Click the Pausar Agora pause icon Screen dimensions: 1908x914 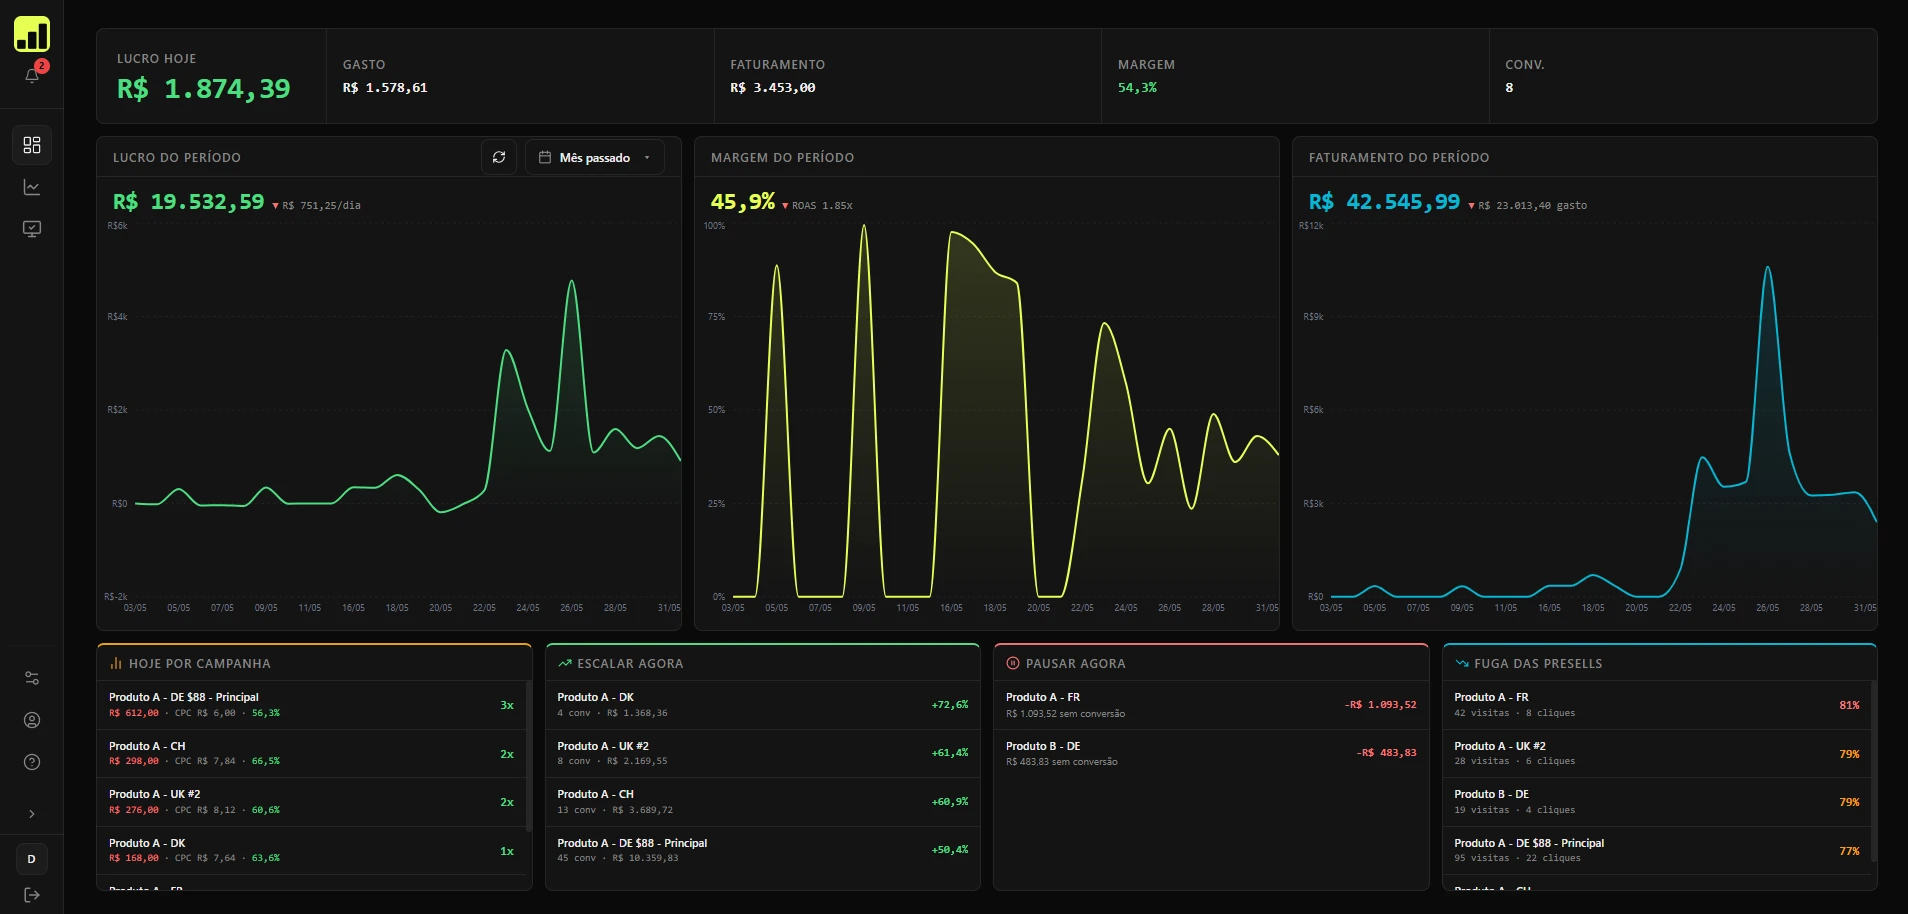pyautogui.click(x=1013, y=663)
